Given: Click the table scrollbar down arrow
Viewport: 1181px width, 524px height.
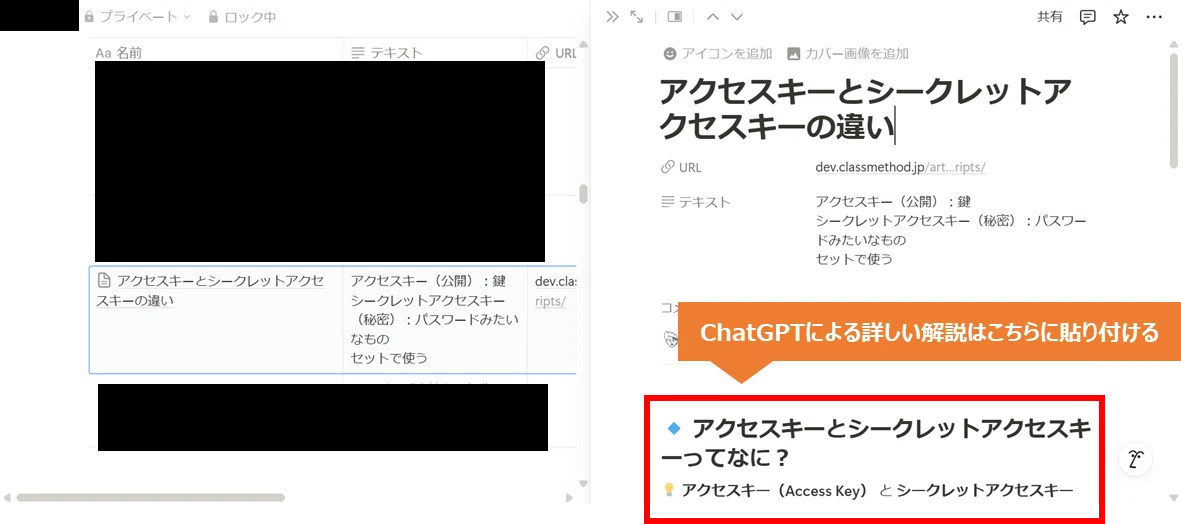Looking at the screenshot, I should [x=583, y=483].
